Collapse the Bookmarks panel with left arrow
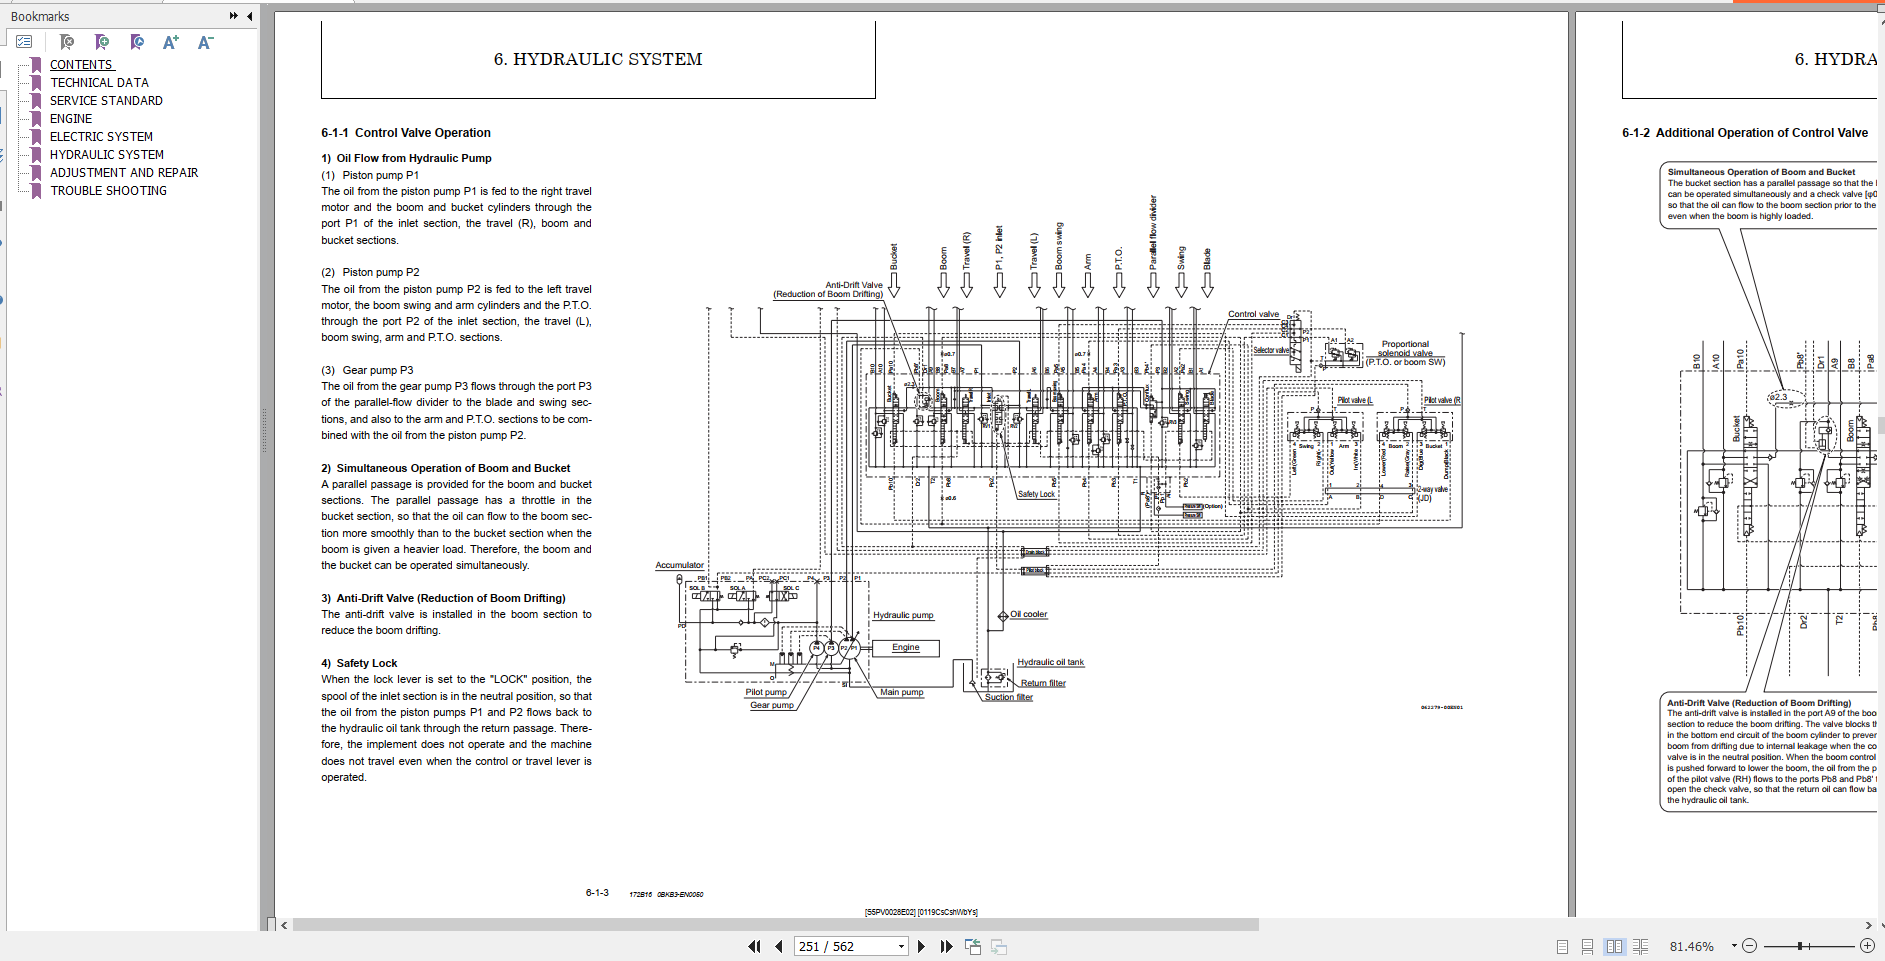The width and height of the screenshot is (1885, 961). tap(249, 16)
